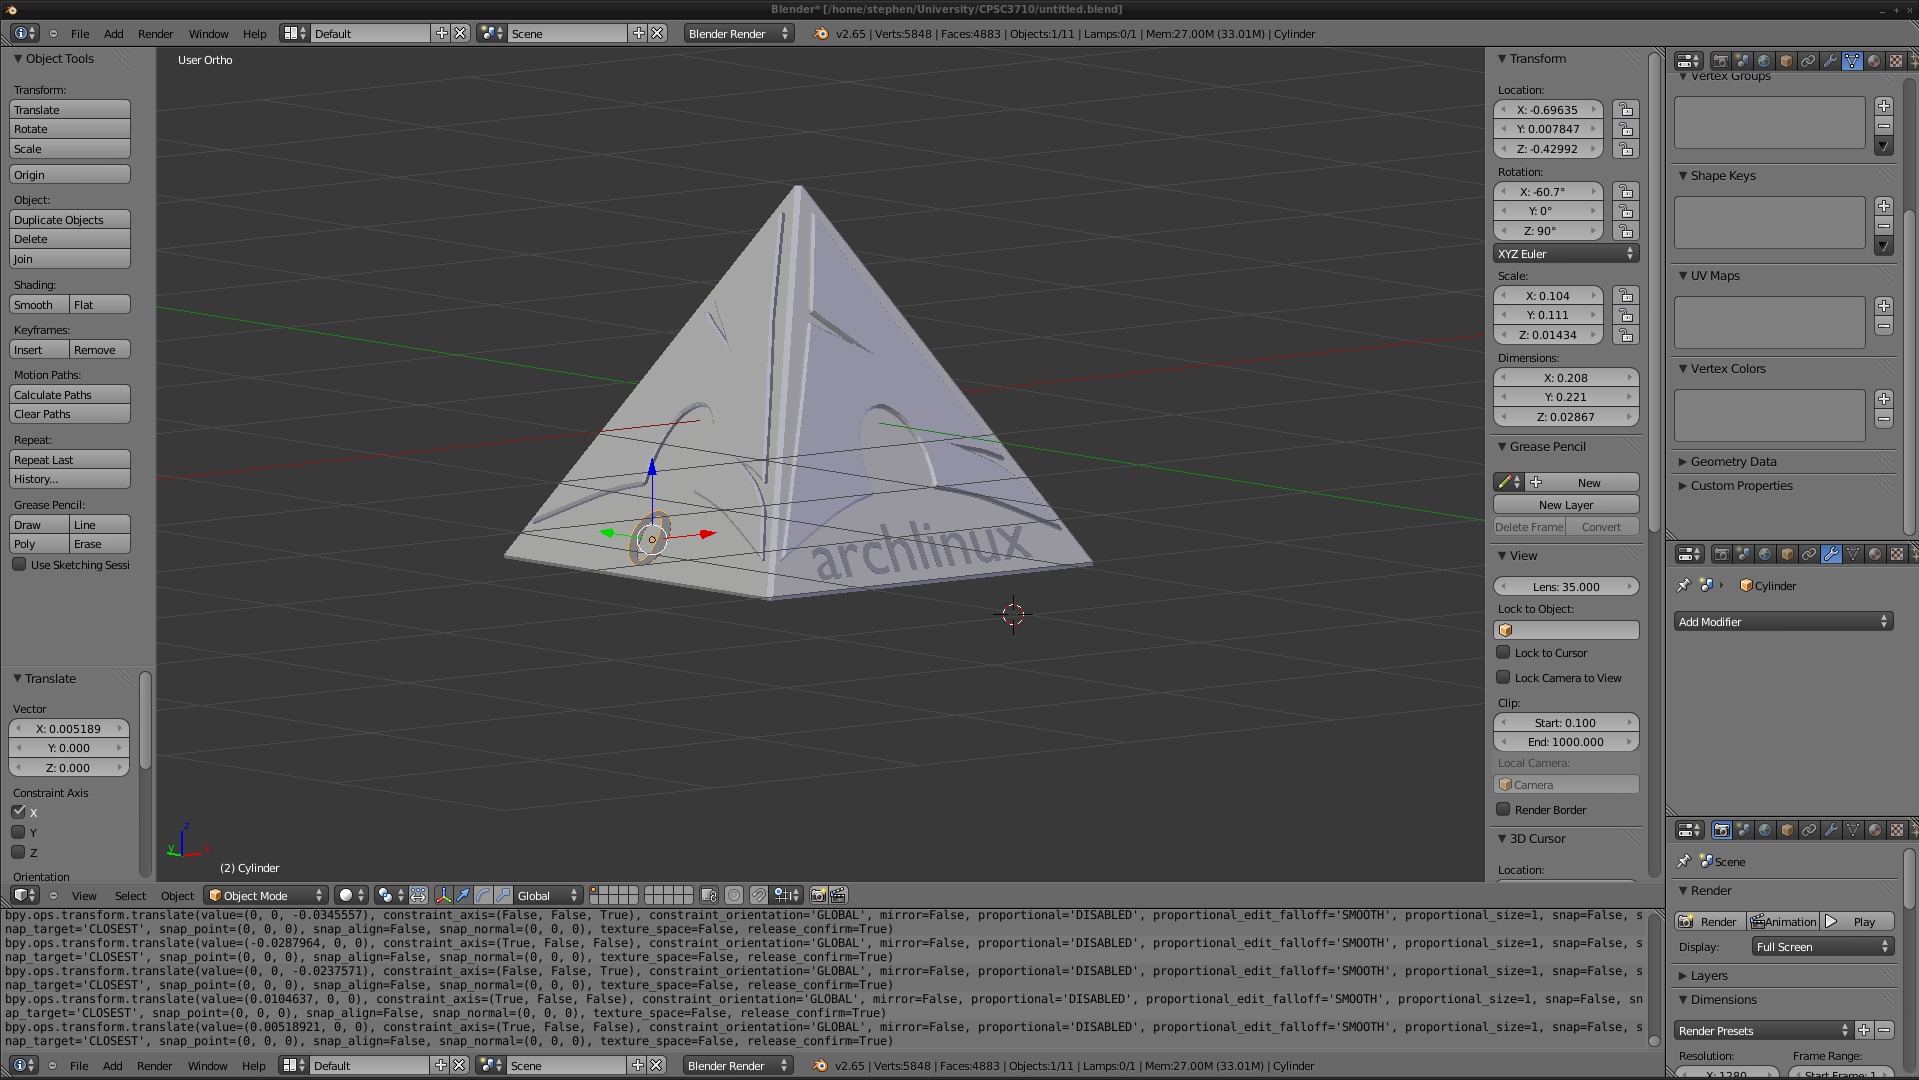
Task: Open the Full Screen display dropdown
Action: tap(1823, 946)
